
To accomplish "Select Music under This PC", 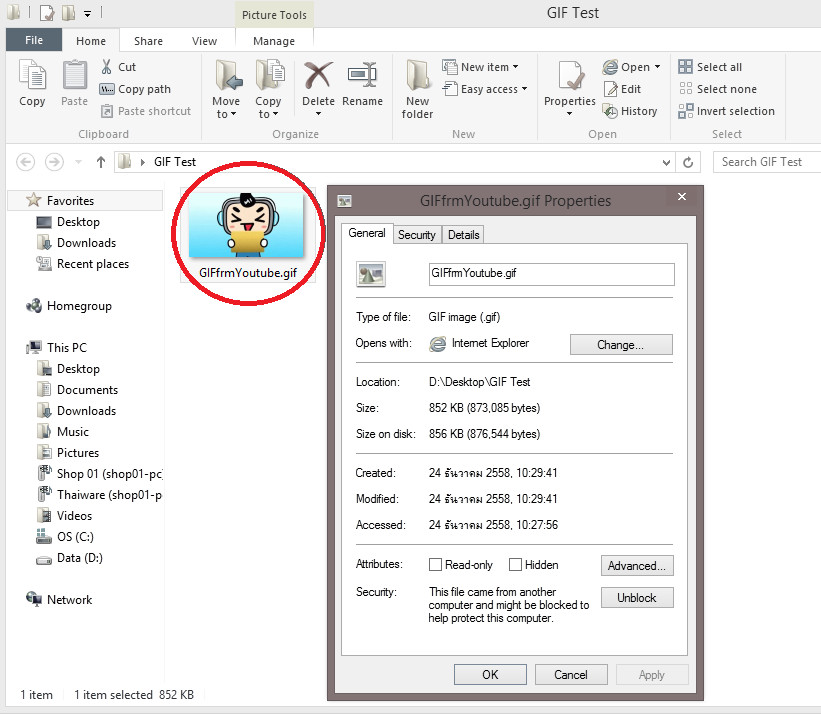I will (63, 432).
